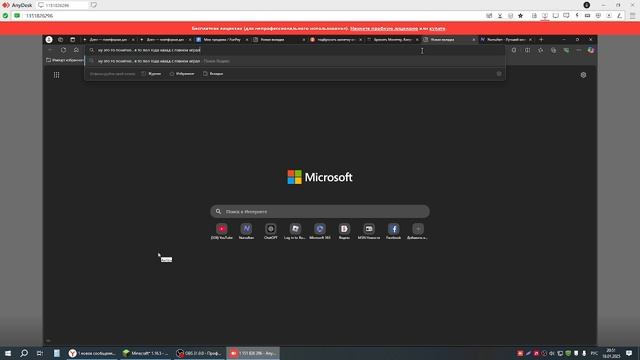This screenshot has height=360, width=640.
Task: Click the AnyDesk whiteboard pencil icon
Action: [619, 16]
